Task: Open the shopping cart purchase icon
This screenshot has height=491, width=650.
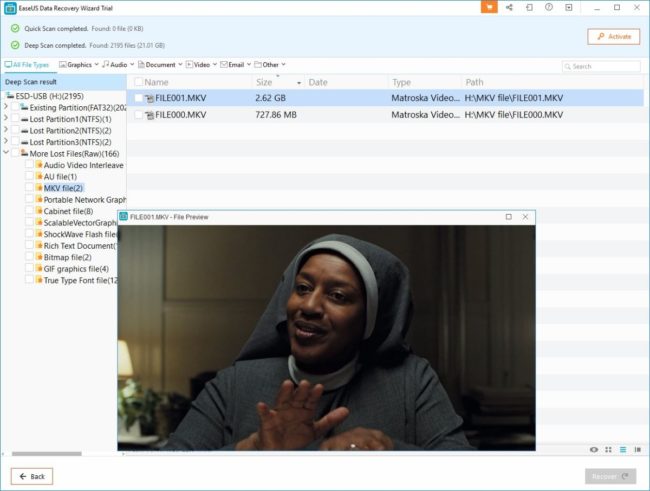Action: click(489, 7)
